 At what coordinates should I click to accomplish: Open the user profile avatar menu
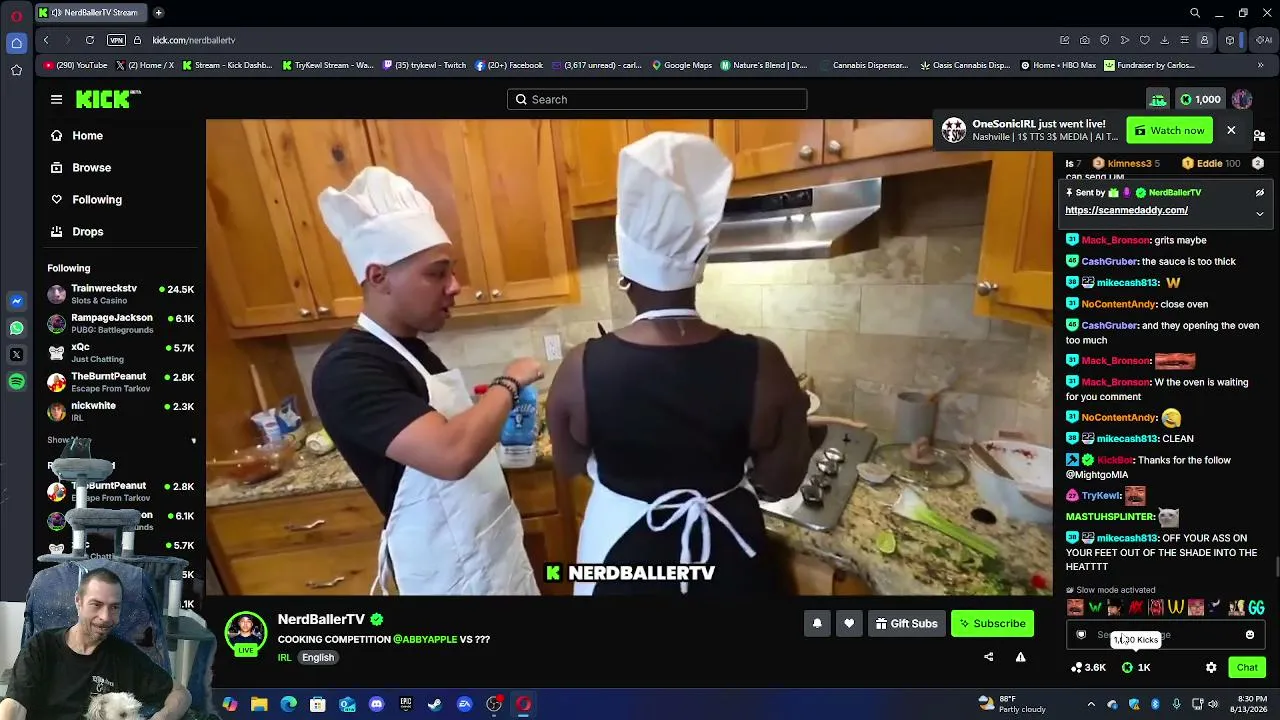coord(1242,99)
